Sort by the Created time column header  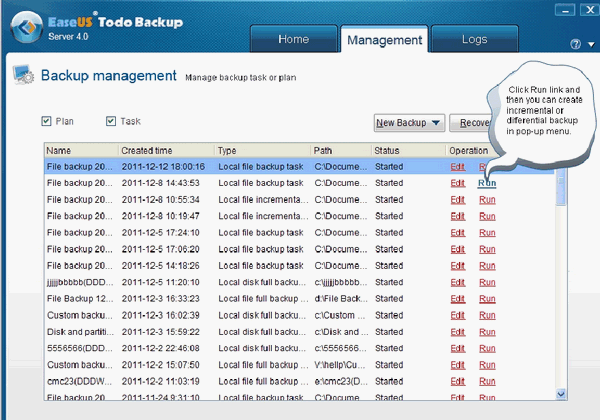[x=166, y=151]
